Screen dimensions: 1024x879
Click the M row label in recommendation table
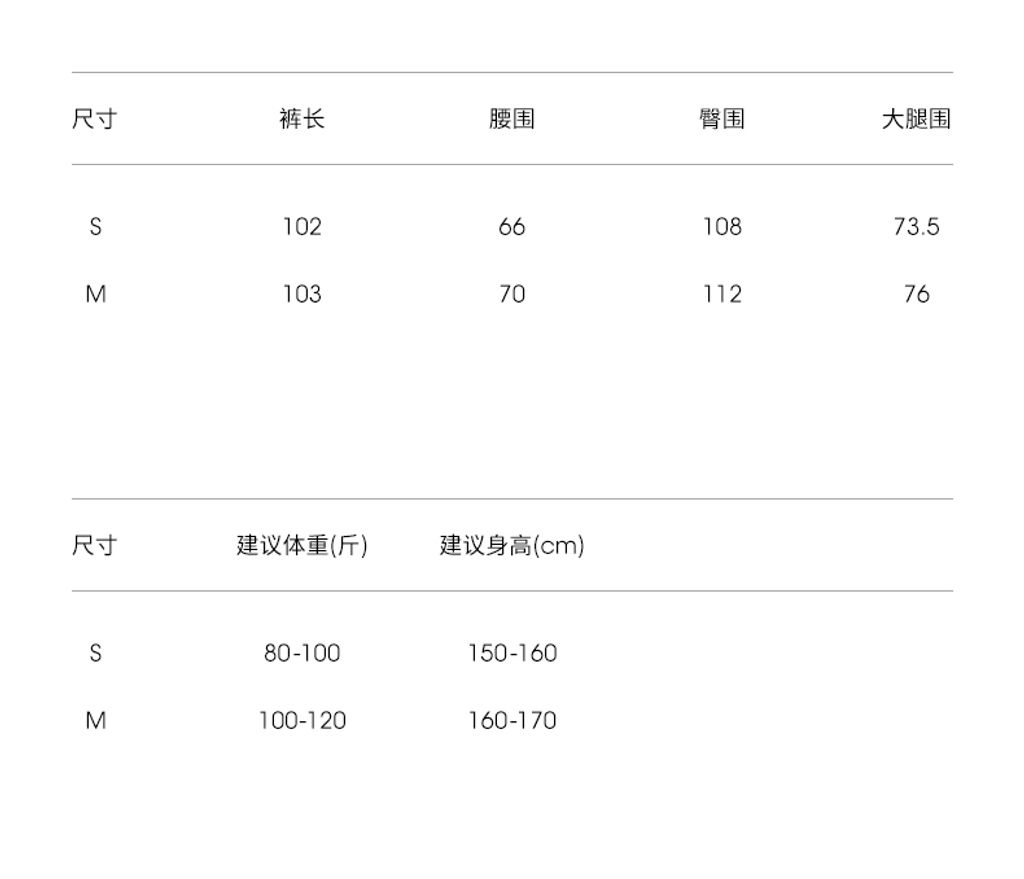pyautogui.click(x=95, y=720)
